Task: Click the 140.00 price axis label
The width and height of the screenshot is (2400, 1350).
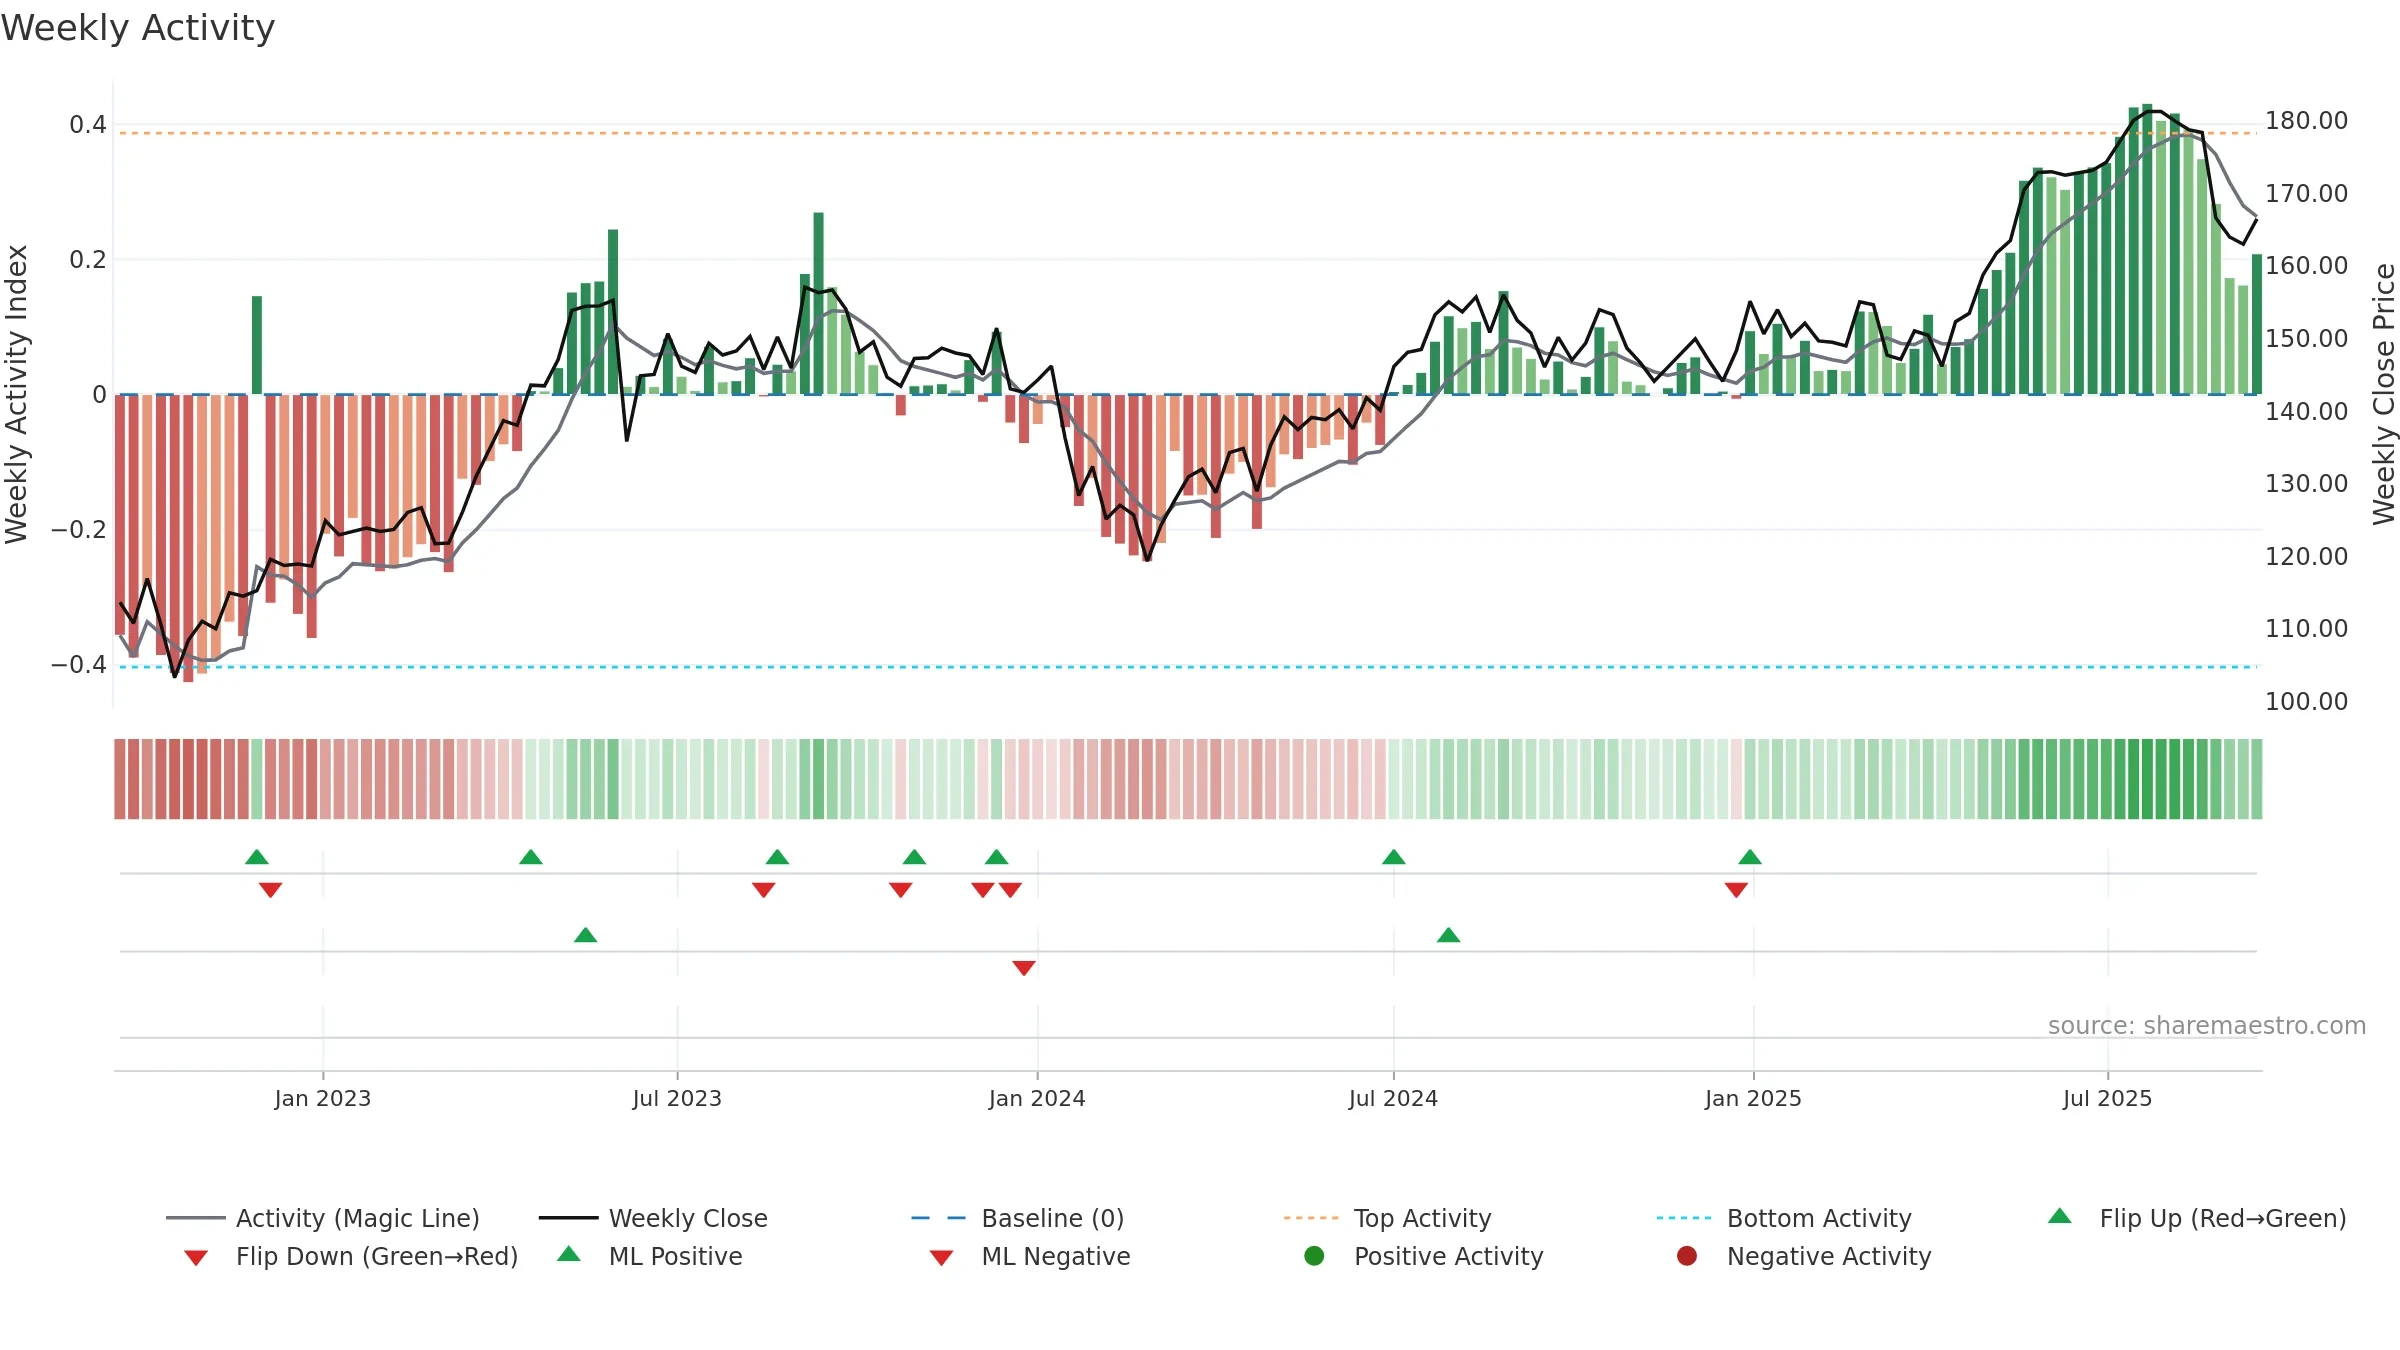Action: click(x=2306, y=412)
